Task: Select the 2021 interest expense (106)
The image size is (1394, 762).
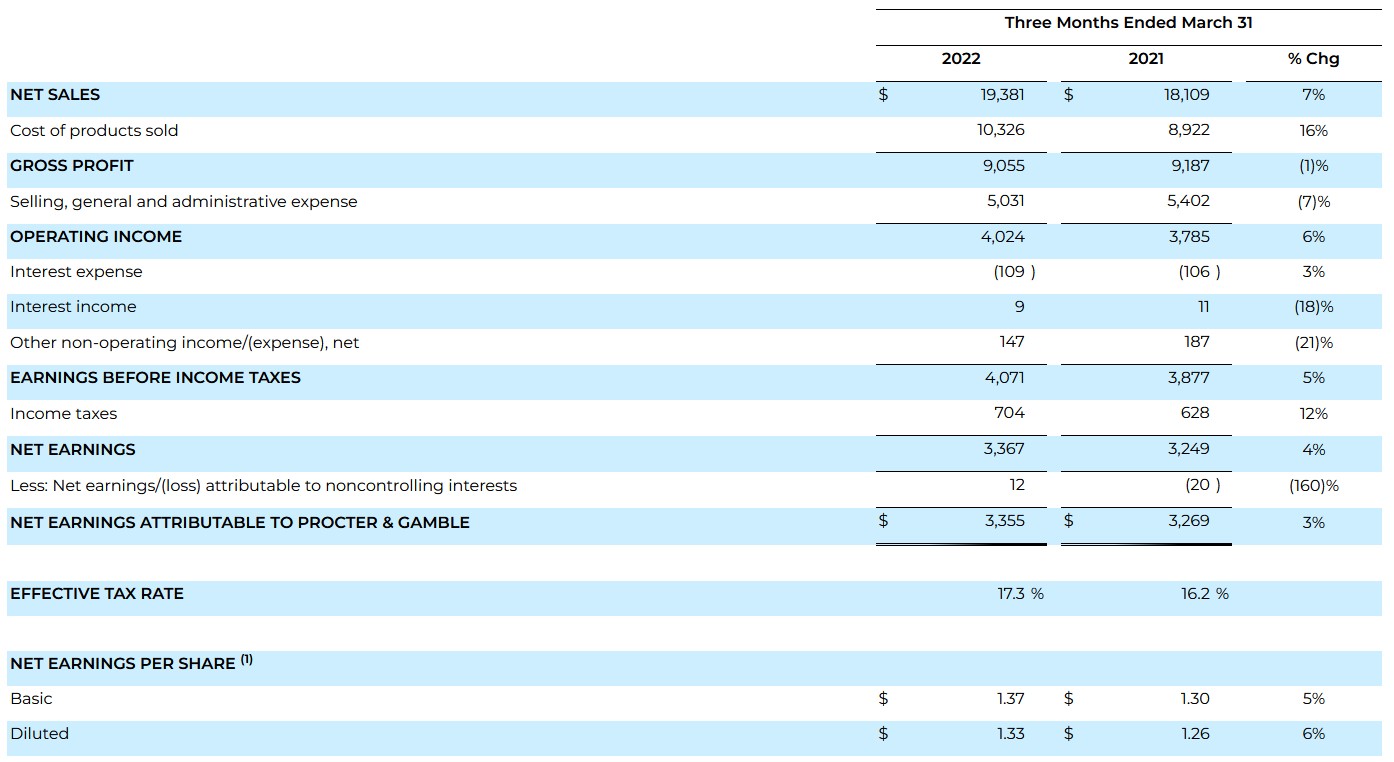Action: (1200, 272)
